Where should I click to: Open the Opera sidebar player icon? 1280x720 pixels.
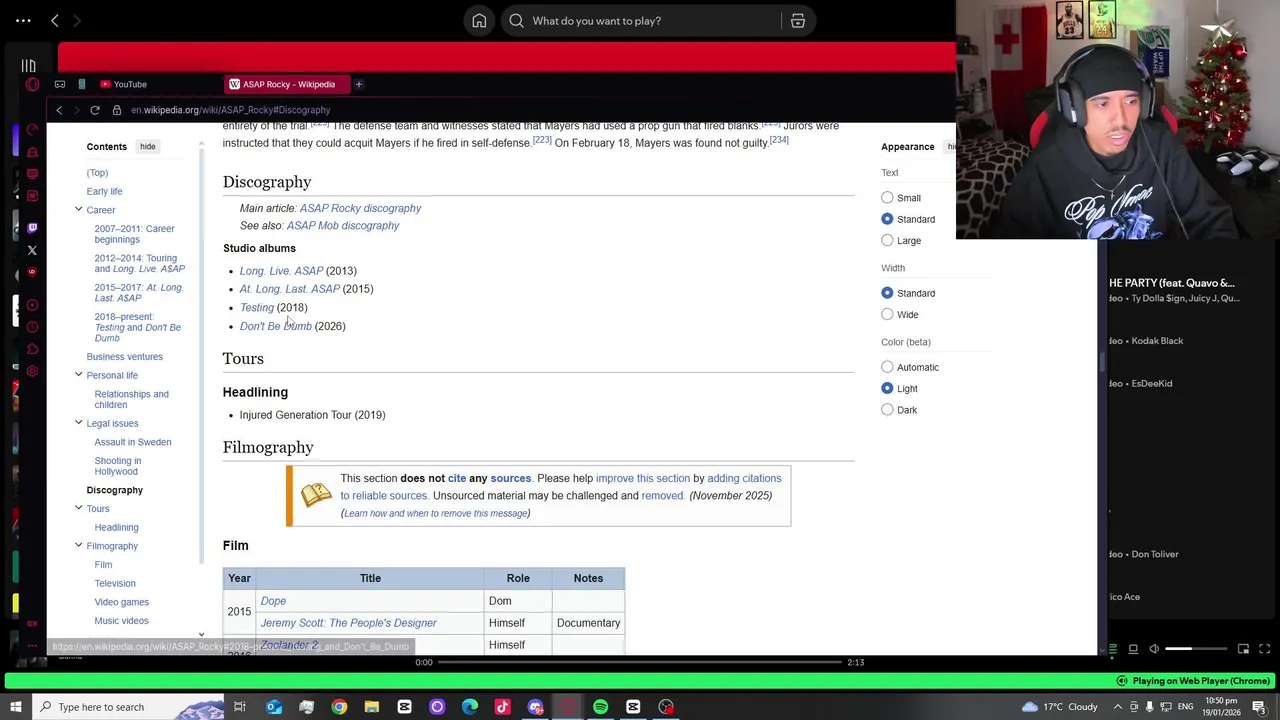33,305
